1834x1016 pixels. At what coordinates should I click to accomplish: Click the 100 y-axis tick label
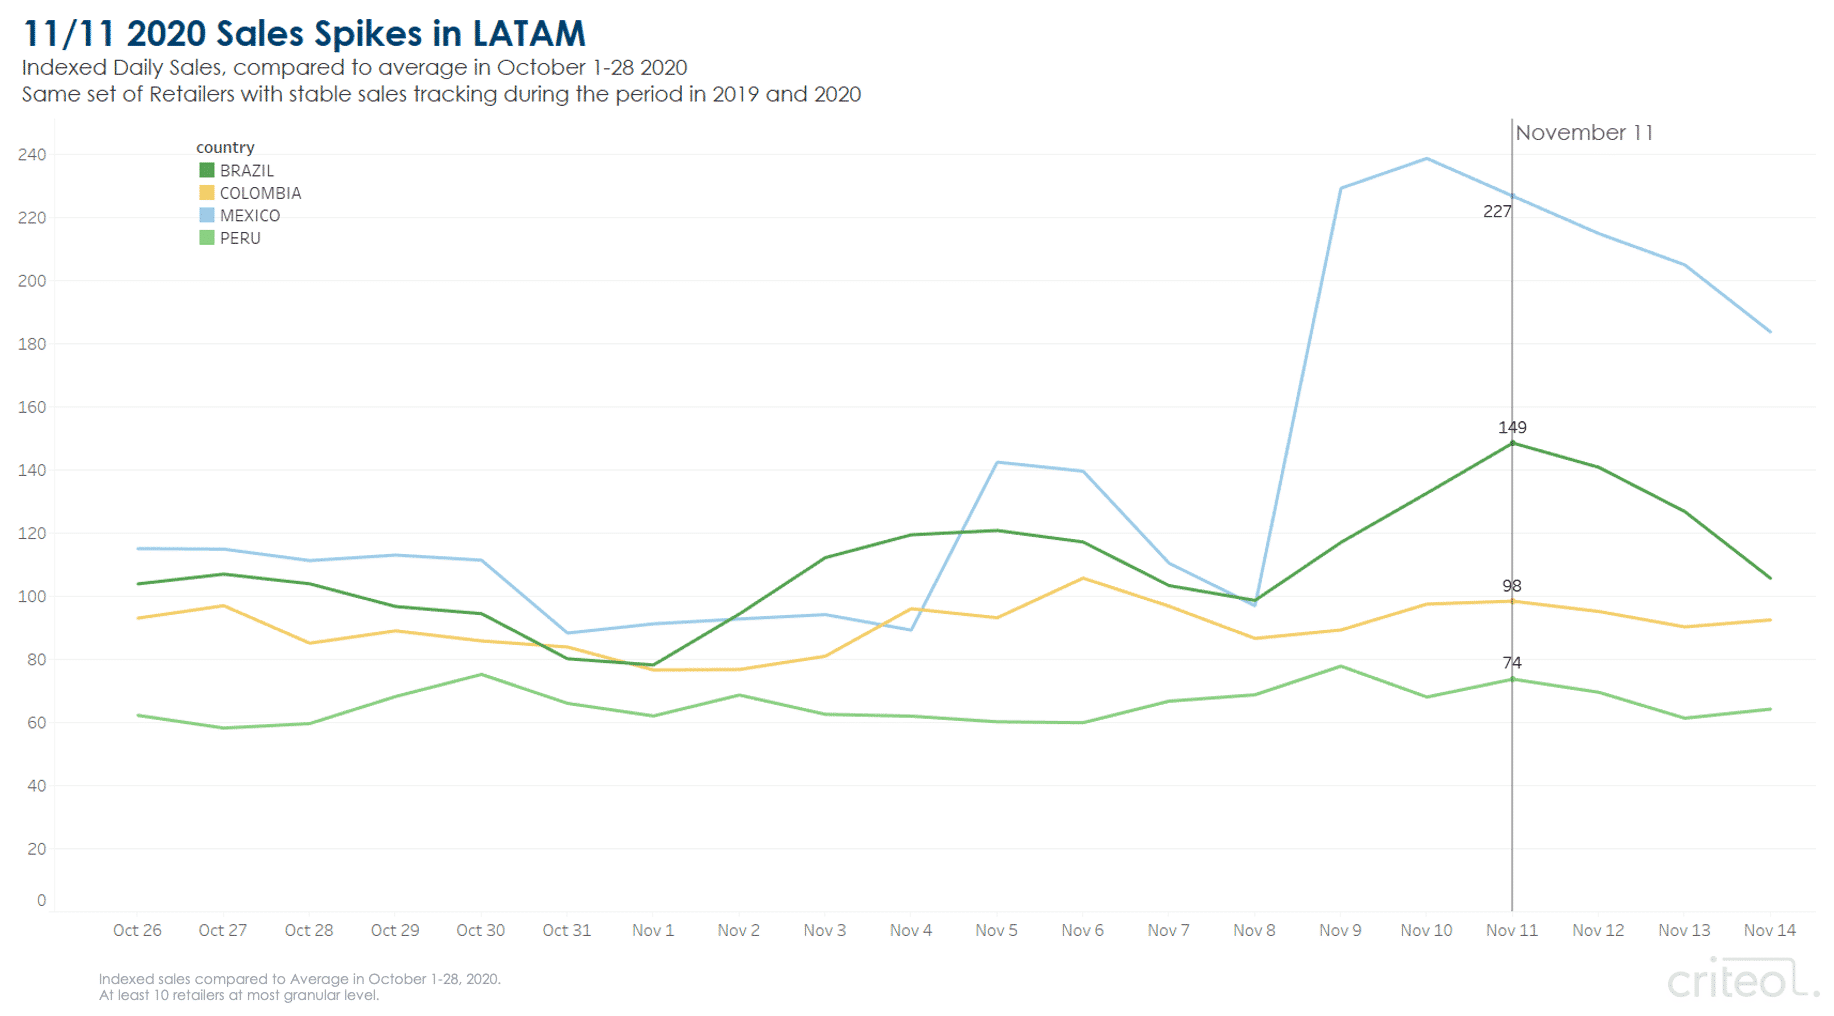tap(32, 597)
